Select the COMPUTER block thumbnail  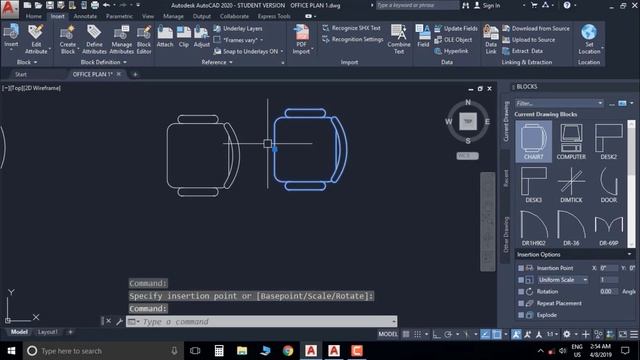tap(571, 141)
